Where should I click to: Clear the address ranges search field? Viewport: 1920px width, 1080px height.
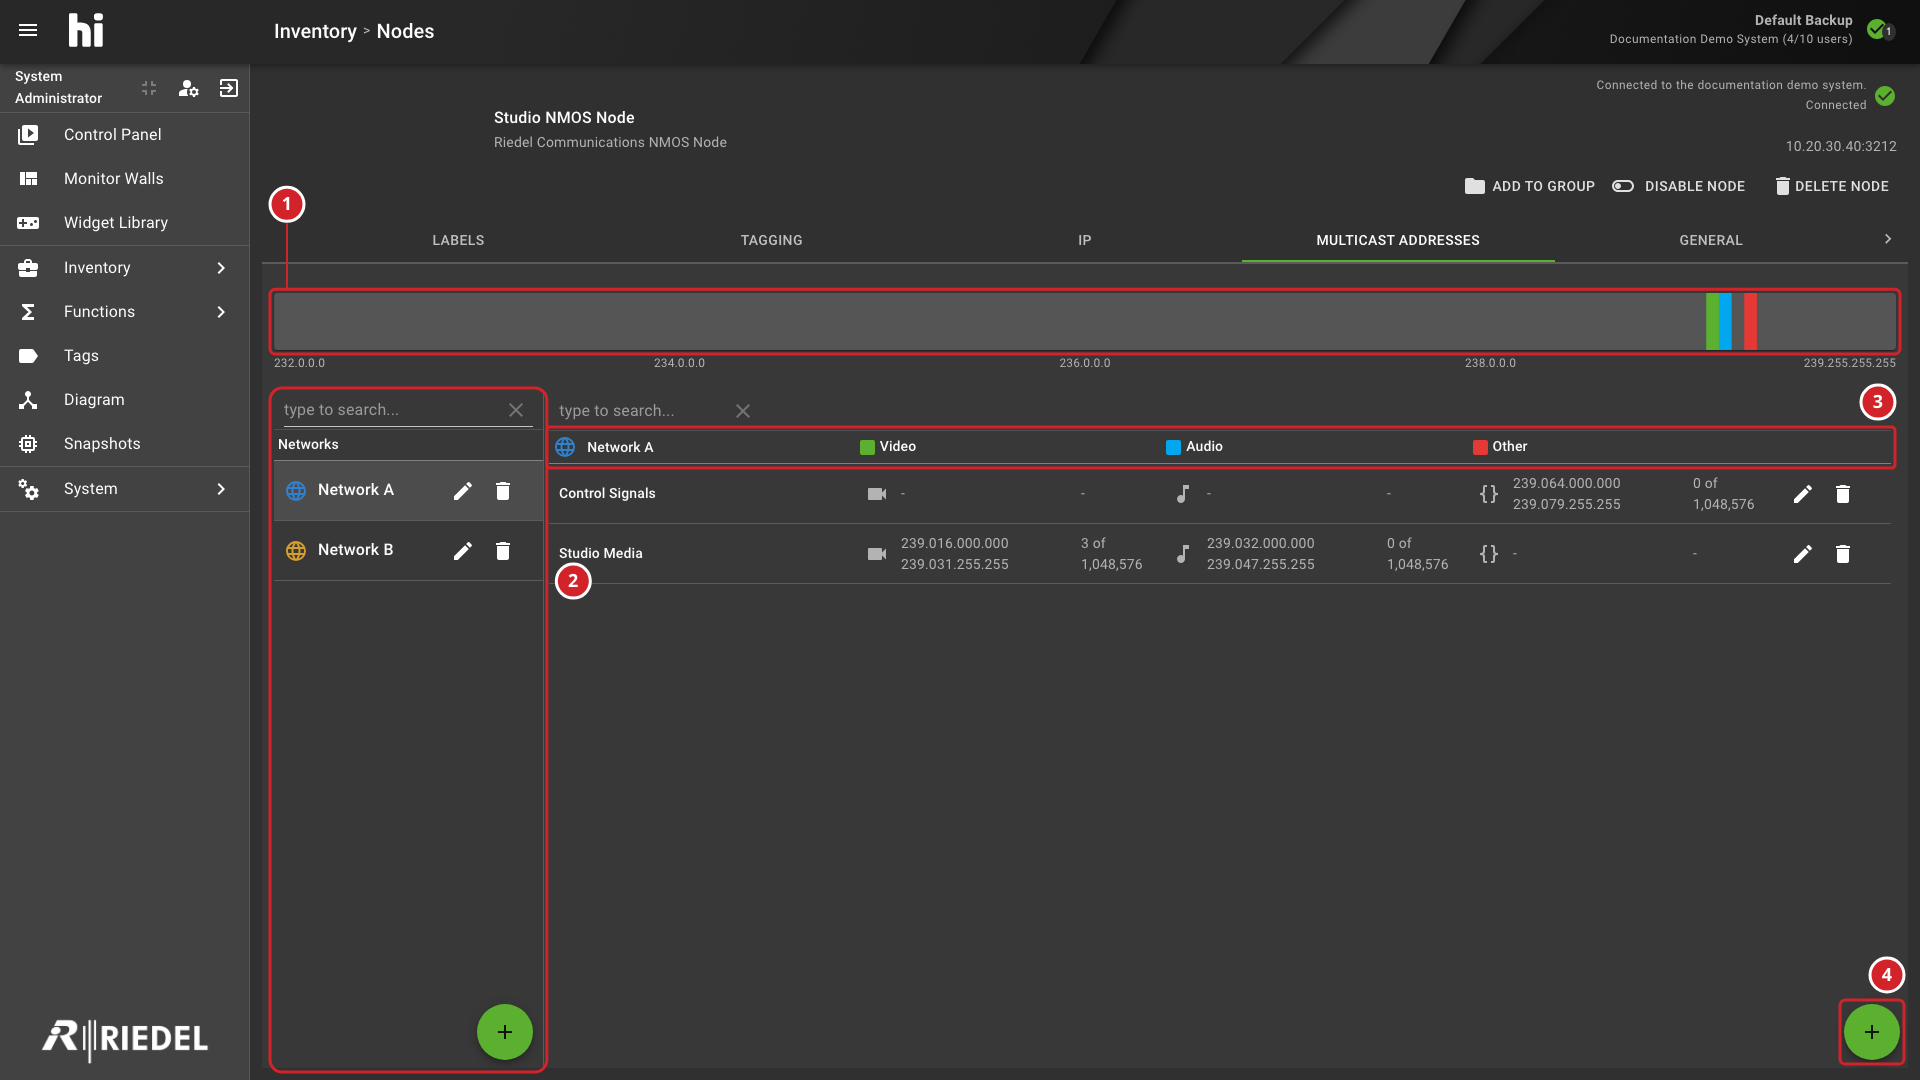tap(743, 411)
